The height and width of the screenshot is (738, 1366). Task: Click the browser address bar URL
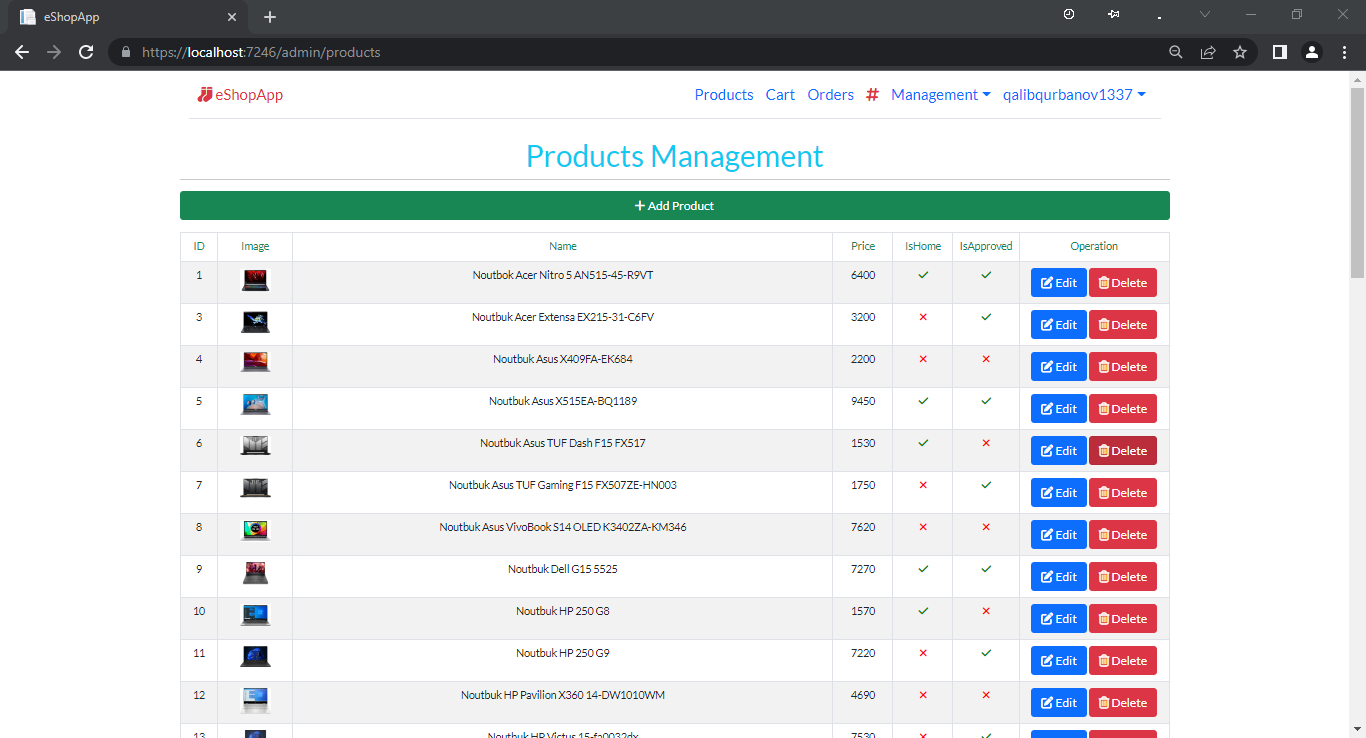[261, 52]
